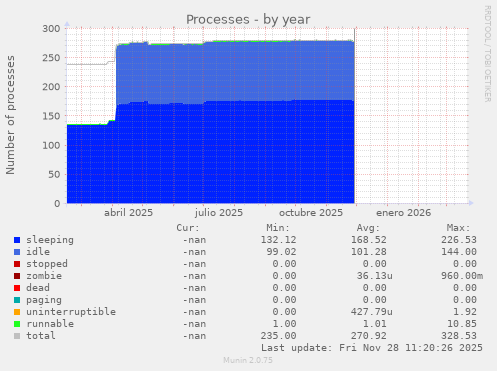Click the 'total' legend label
Screen dimensions: 497x371
pyautogui.click(x=41, y=336)
